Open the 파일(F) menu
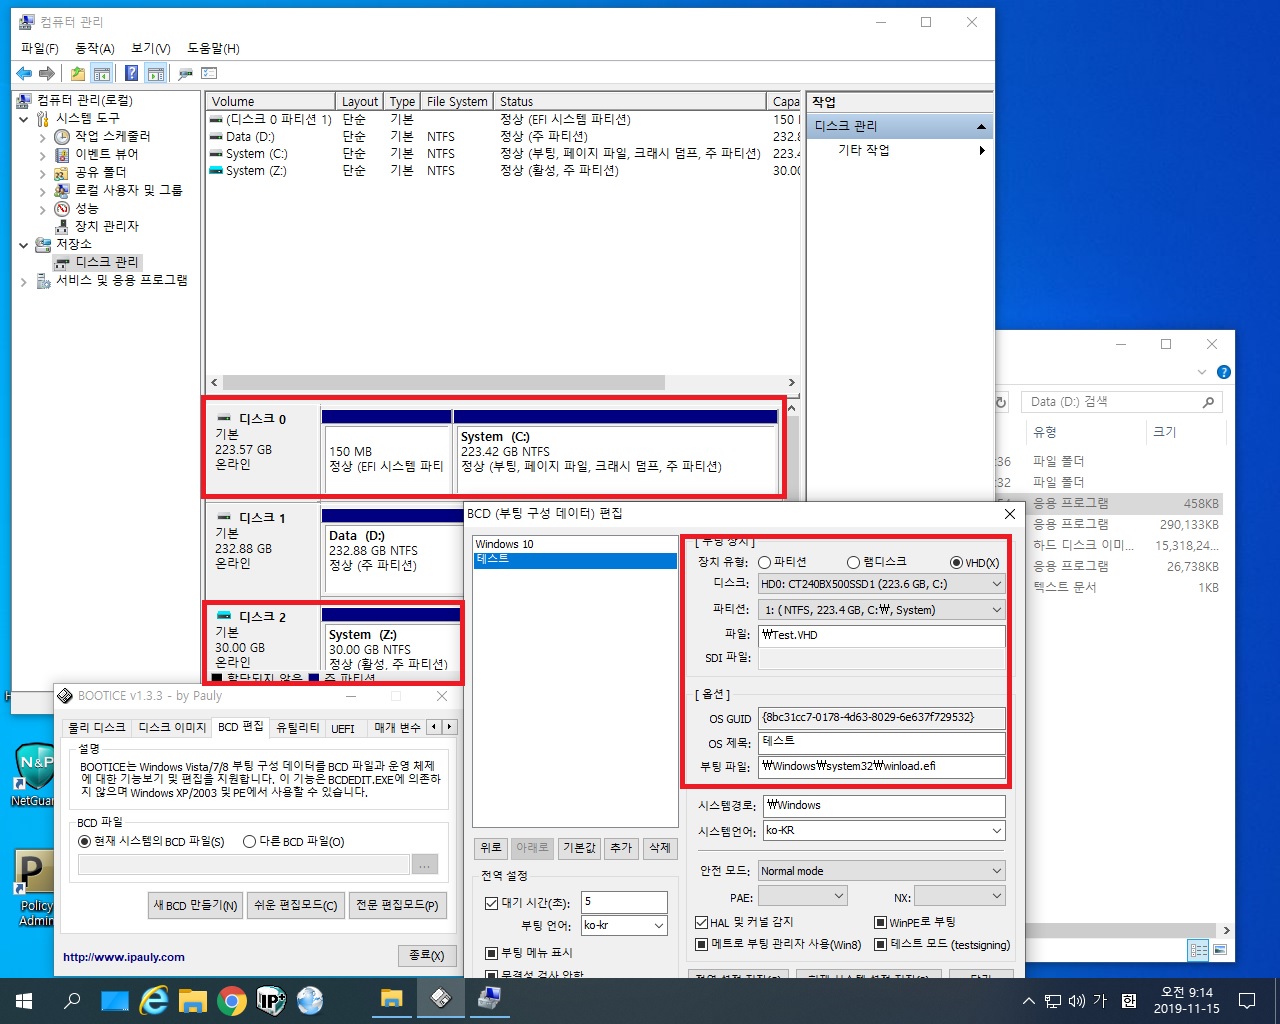Viewport: 1280px width, 1024px height. (39, 48)
